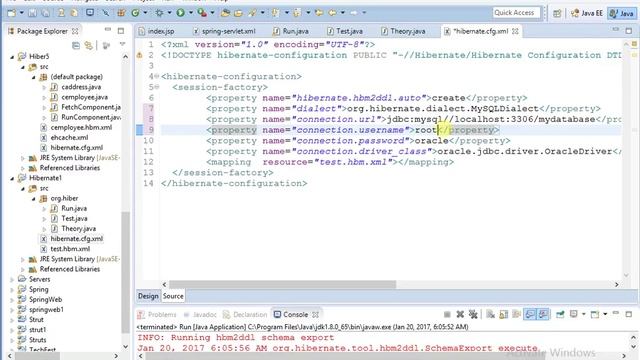Expand the SpringWeb project node

coord(12,300)
